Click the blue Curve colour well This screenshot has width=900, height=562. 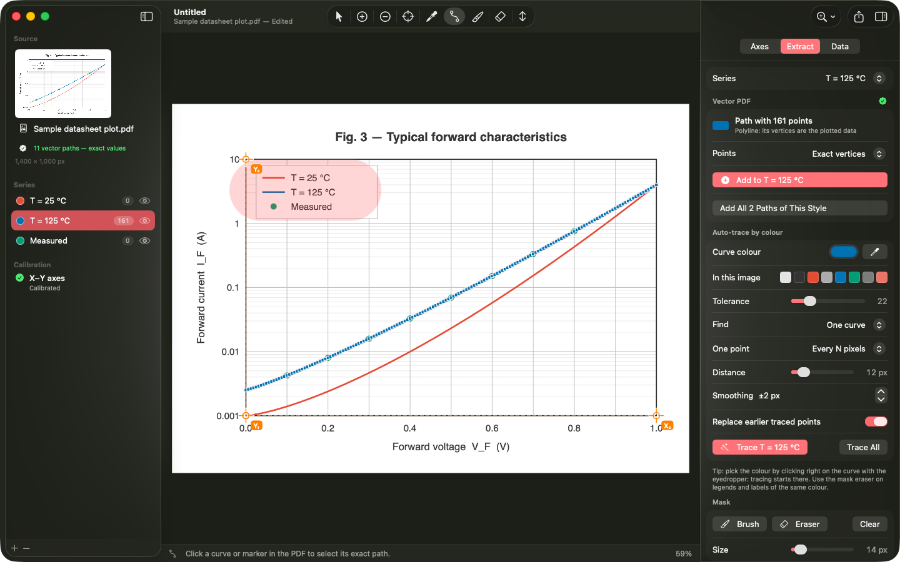tap(843, 251)
